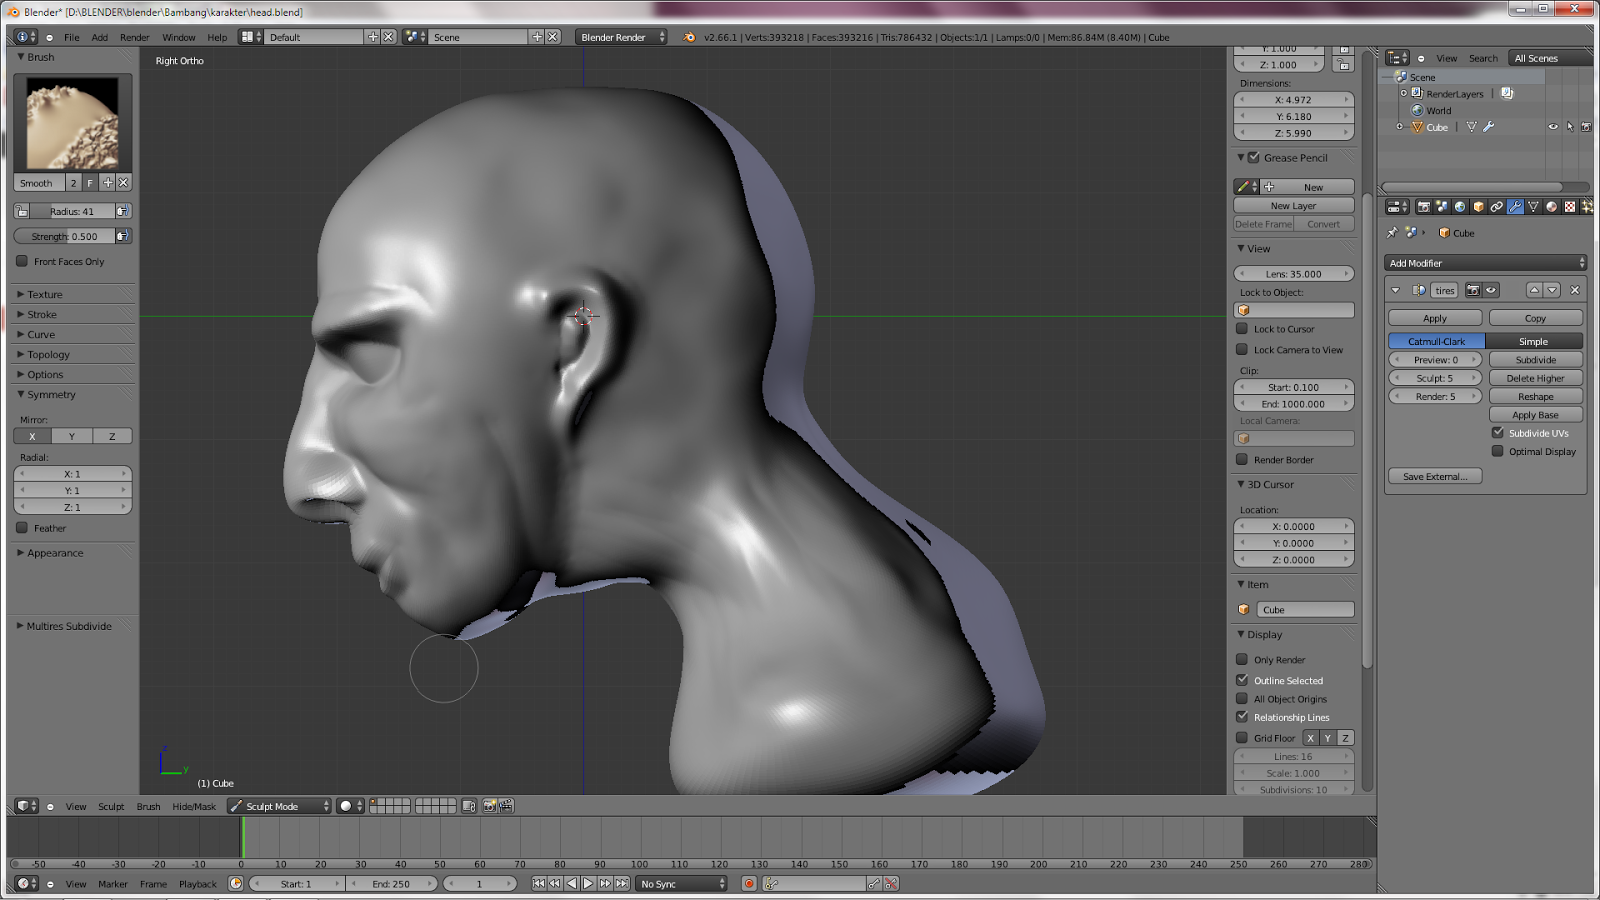Open the Constraints chain-link properties tab

(1496, 207)
